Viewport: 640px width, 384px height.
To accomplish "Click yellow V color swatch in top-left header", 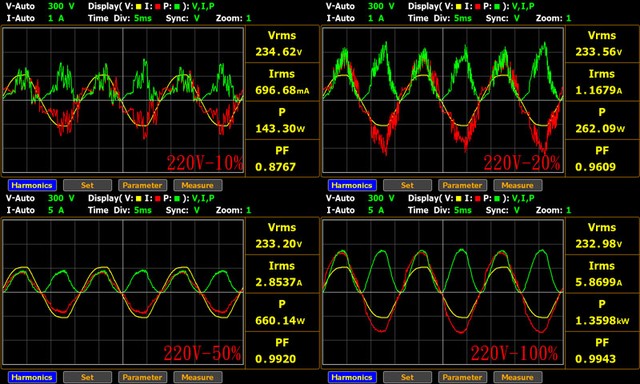I will pos(139,7).
